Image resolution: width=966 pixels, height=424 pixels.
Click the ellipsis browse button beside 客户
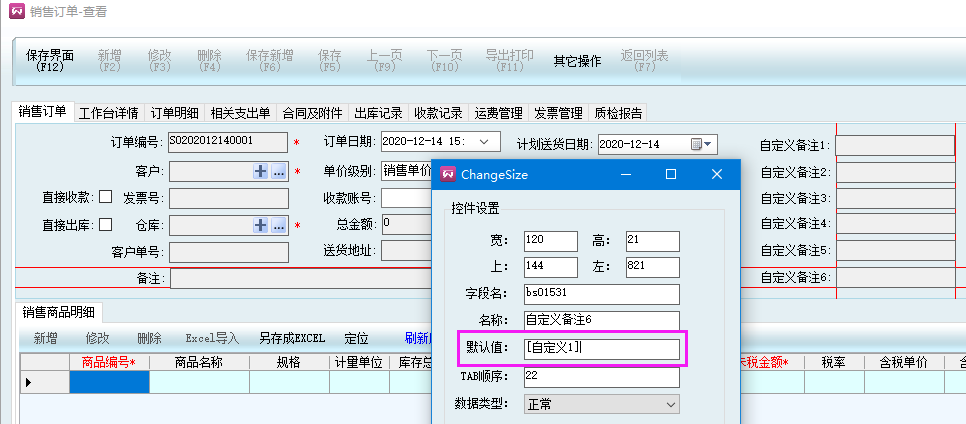coord(279,172)
